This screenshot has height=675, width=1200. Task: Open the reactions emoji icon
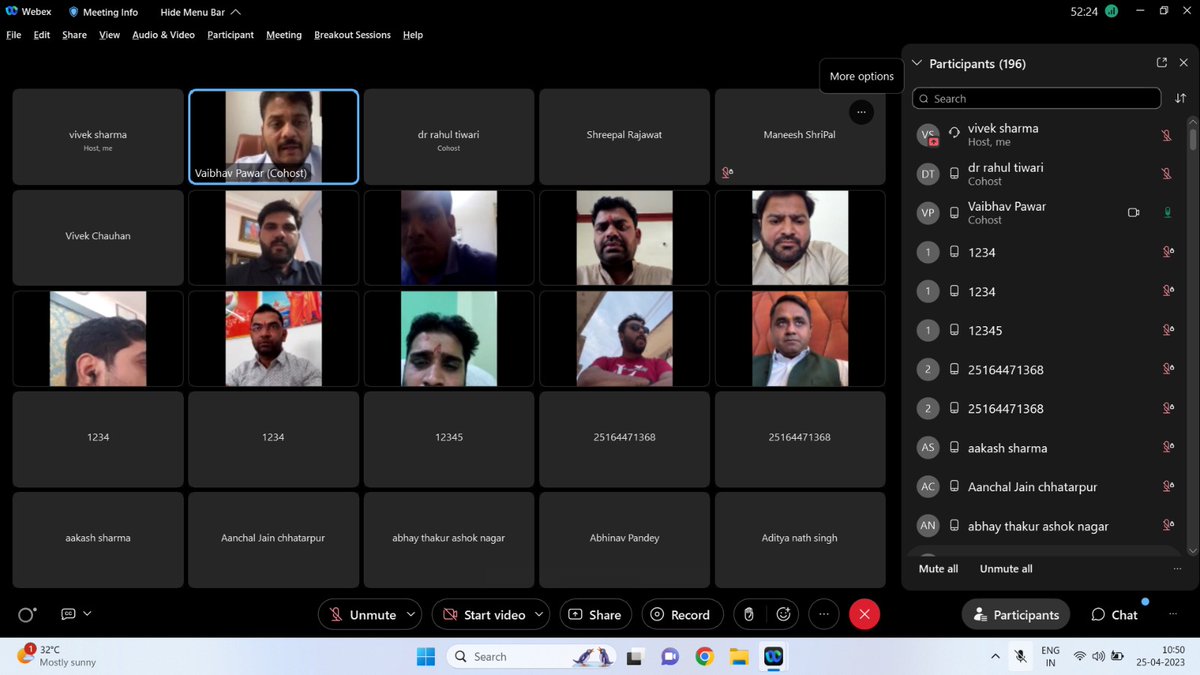784,614
